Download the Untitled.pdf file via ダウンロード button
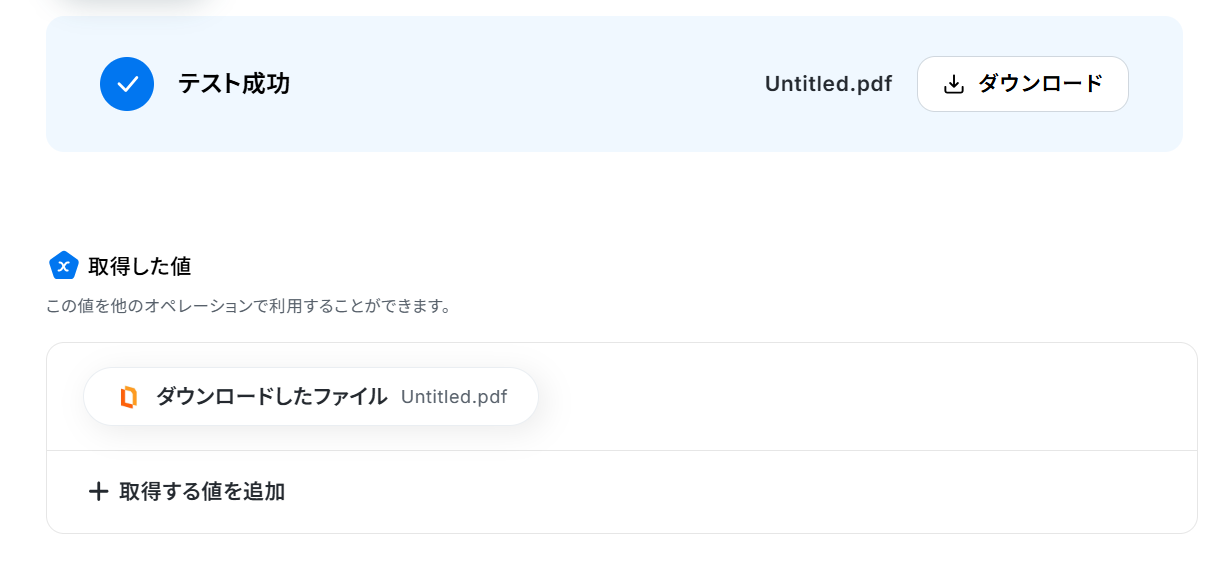1214x562 pixels. (1022, 84)
